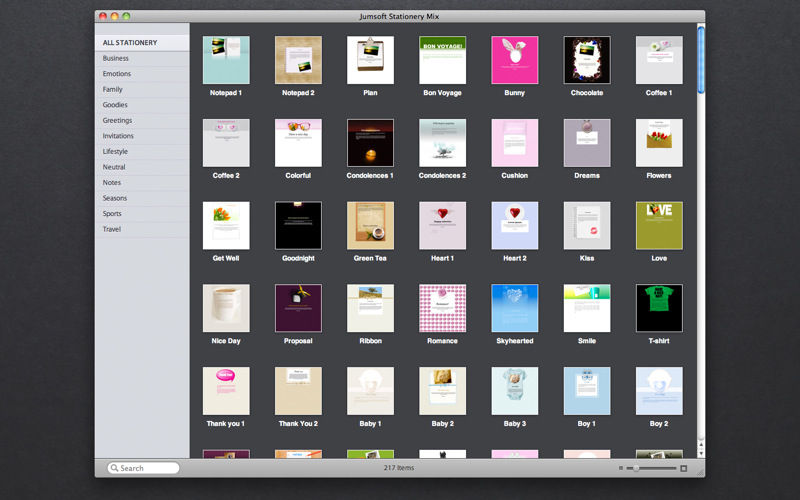Viewport: 800px width, 500px height.
Task: Select the purple Proposal template
Action: pos(298,308)
